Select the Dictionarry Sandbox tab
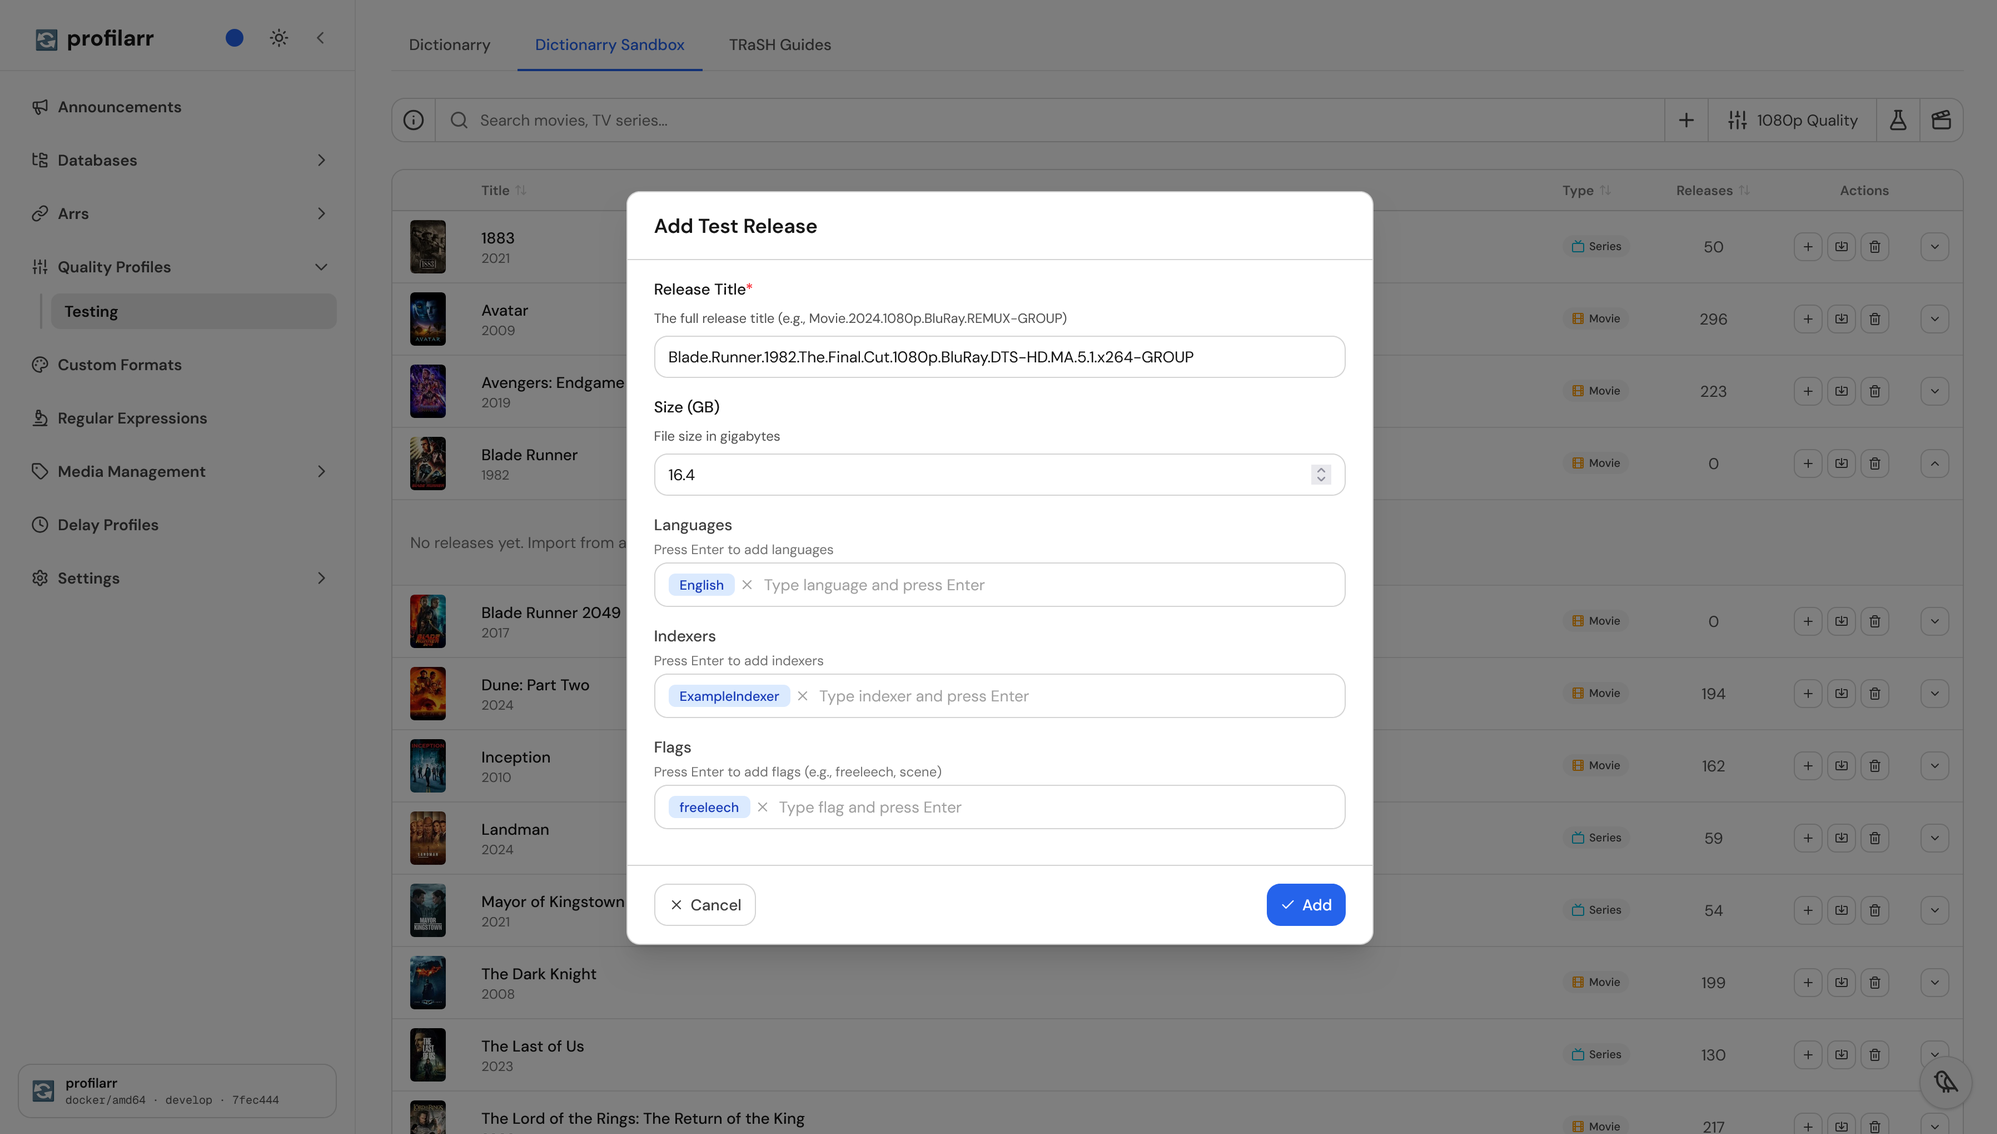This screenshot has width=1997, height=1134. 610,45
